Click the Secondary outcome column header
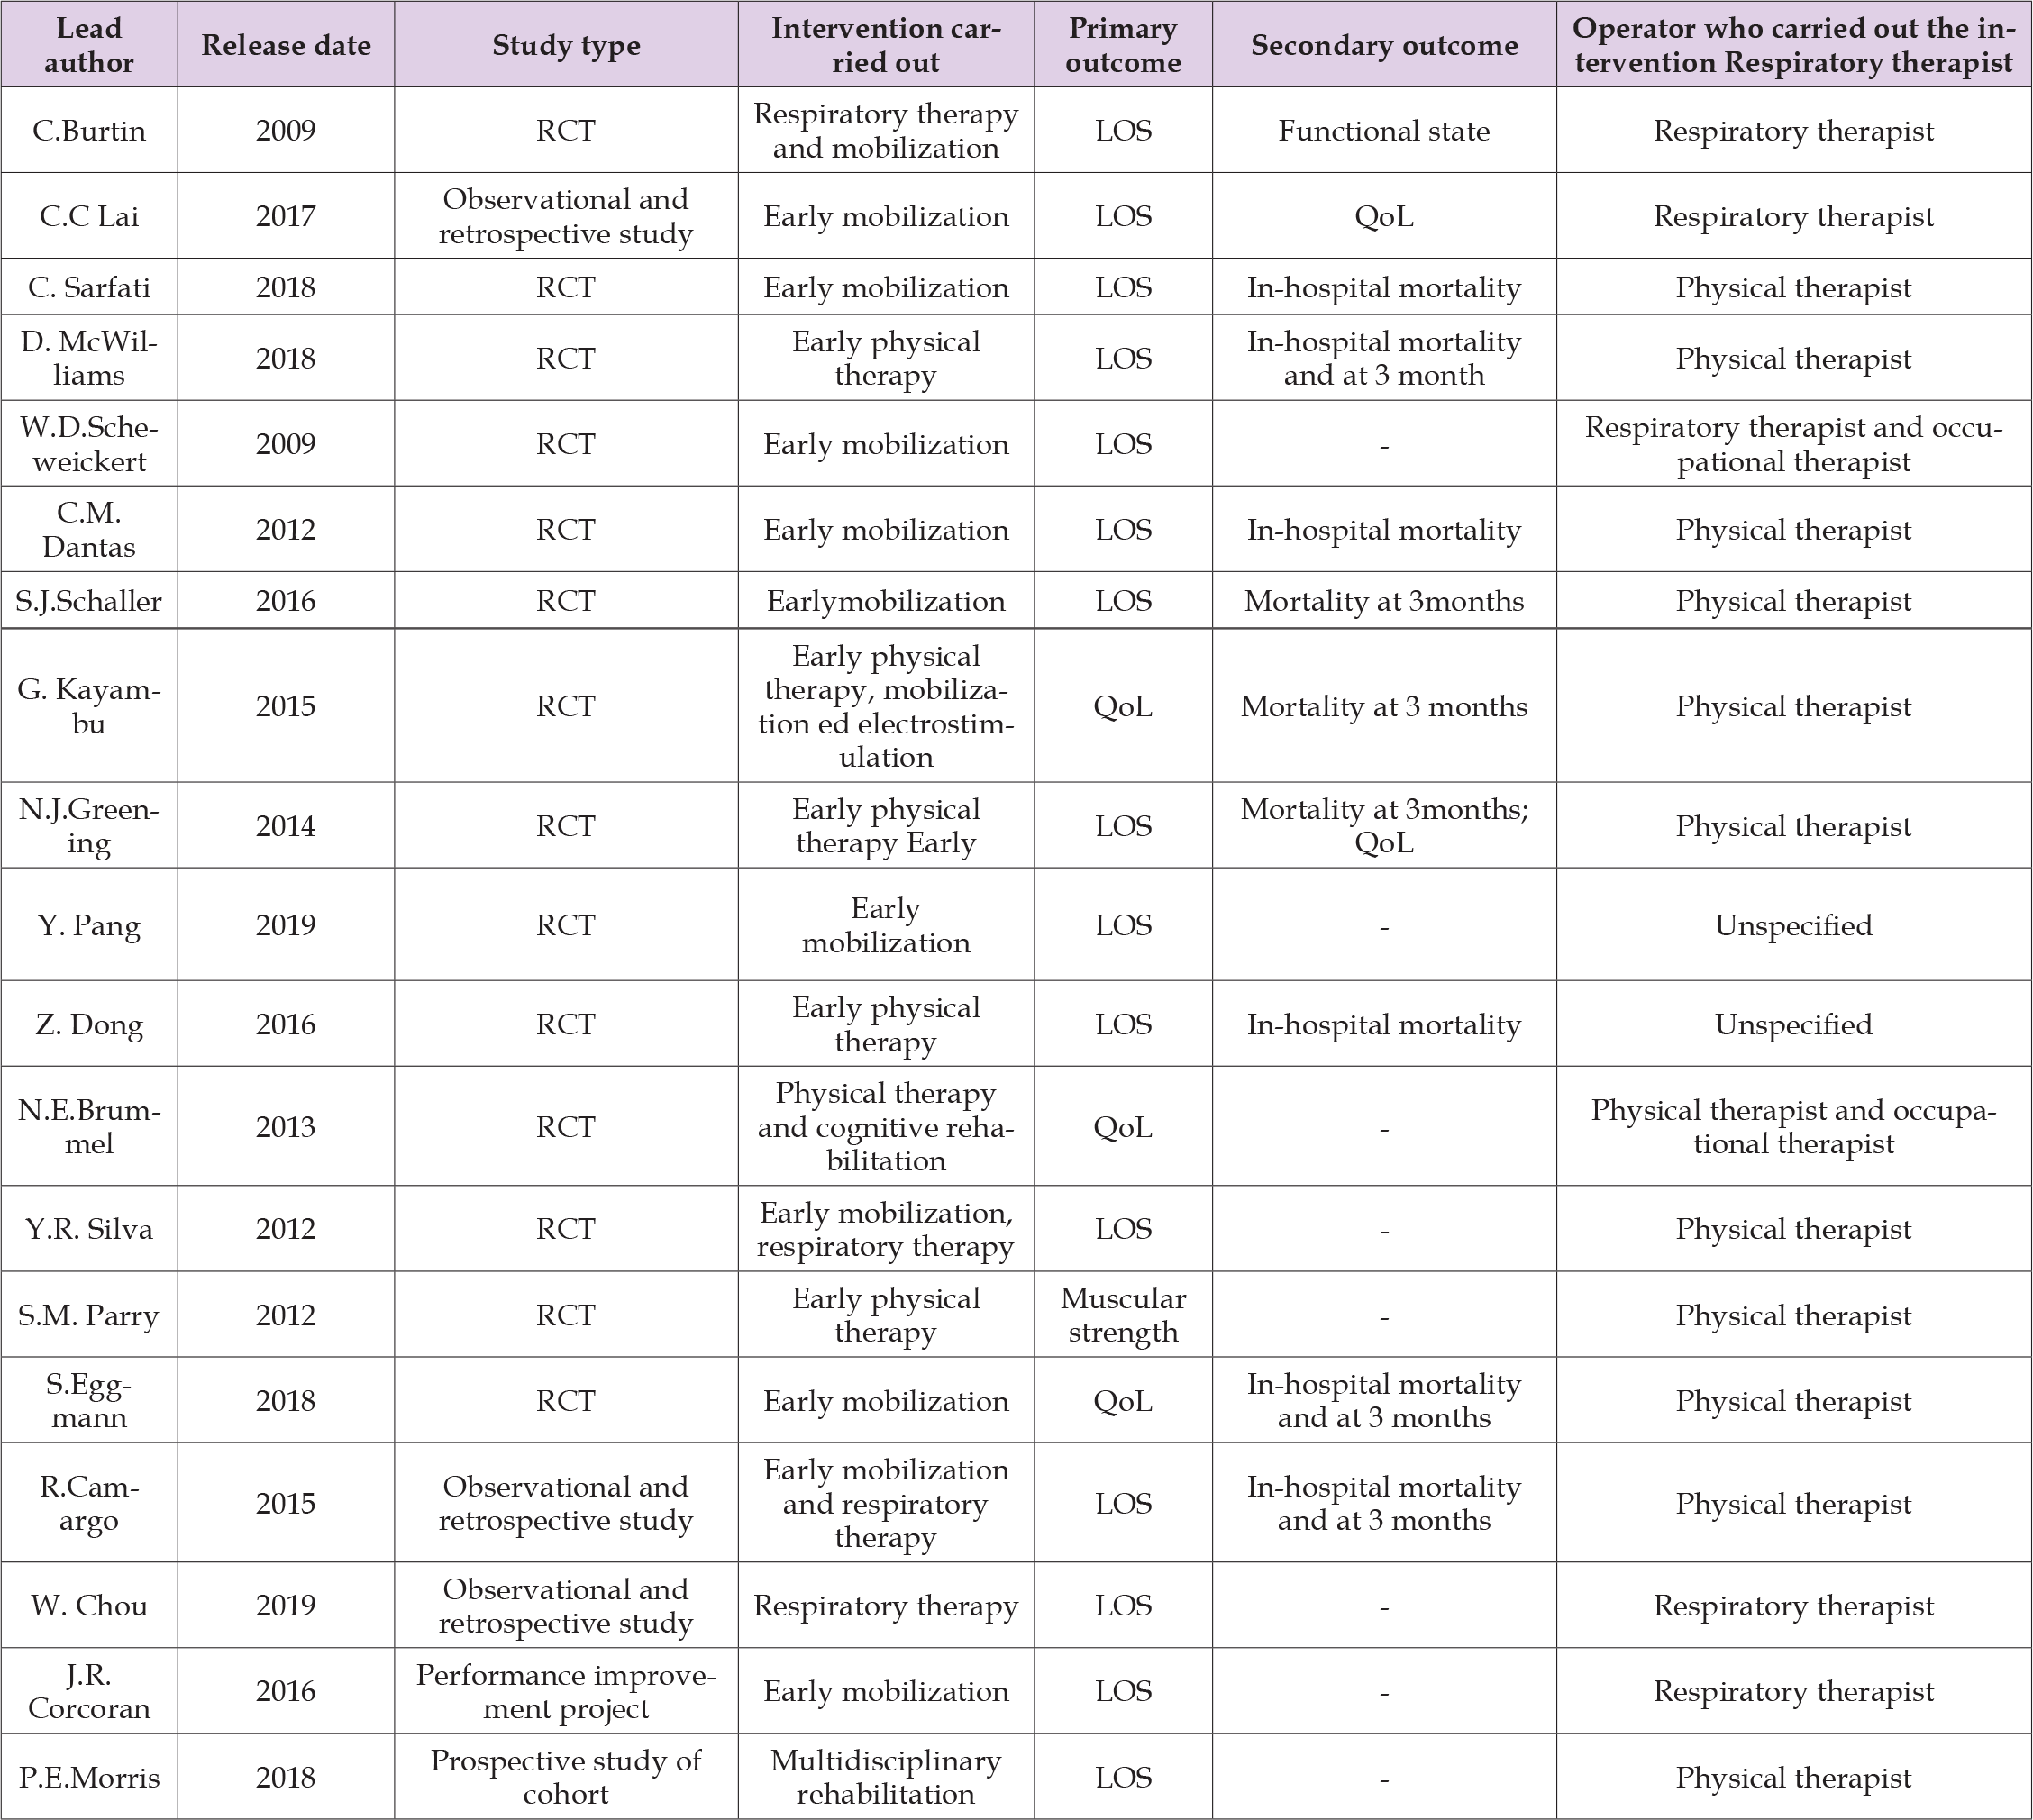Viewport: 2033px width, 1820px height. 1384,45
